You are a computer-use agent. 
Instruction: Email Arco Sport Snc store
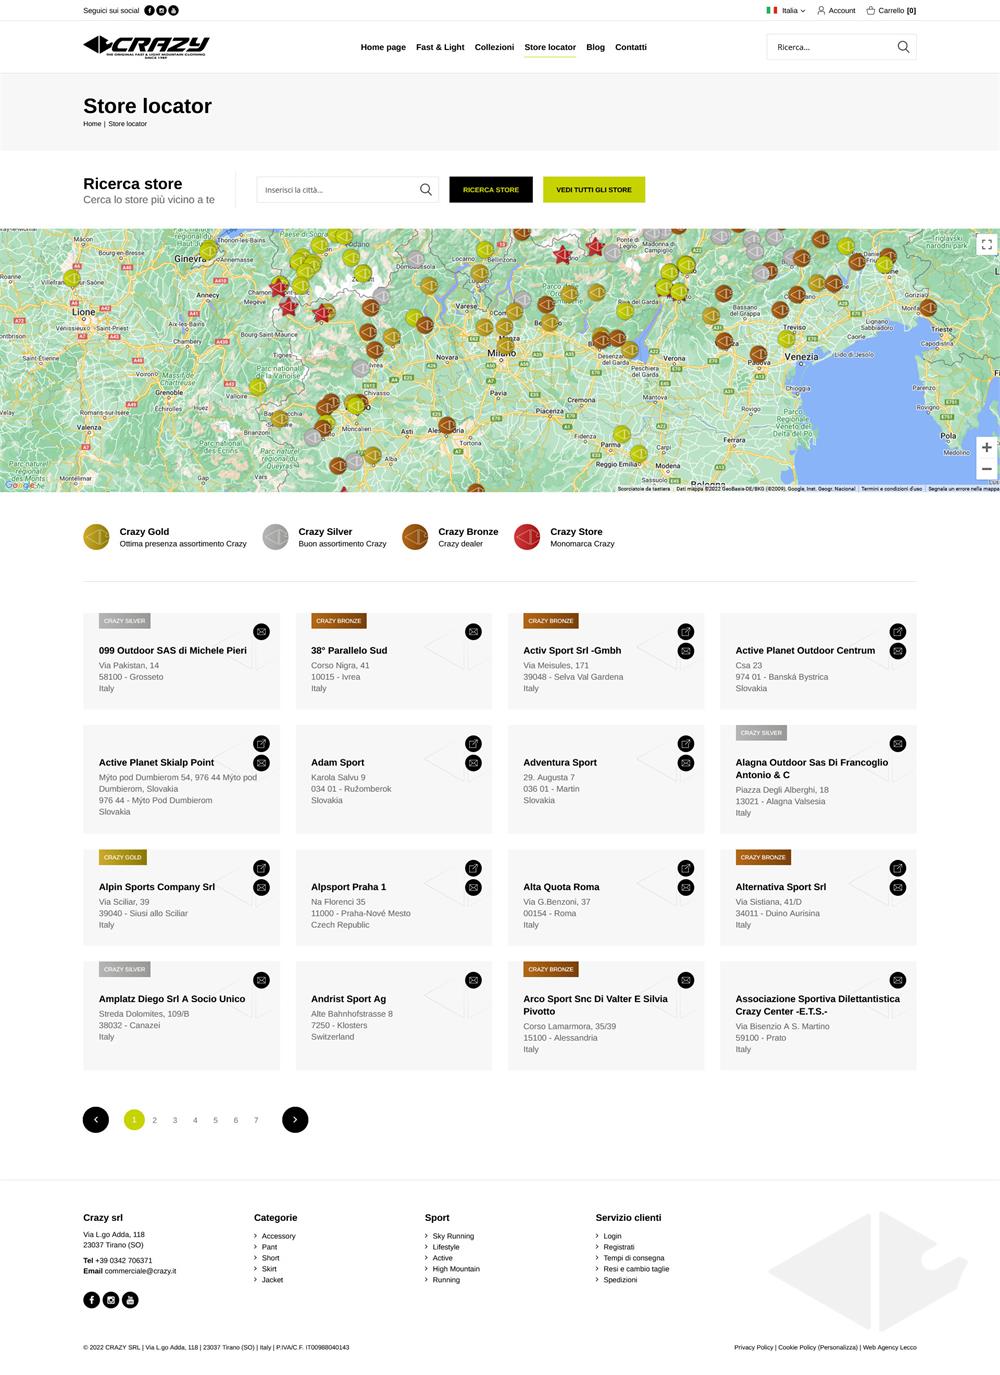point(685,980)
